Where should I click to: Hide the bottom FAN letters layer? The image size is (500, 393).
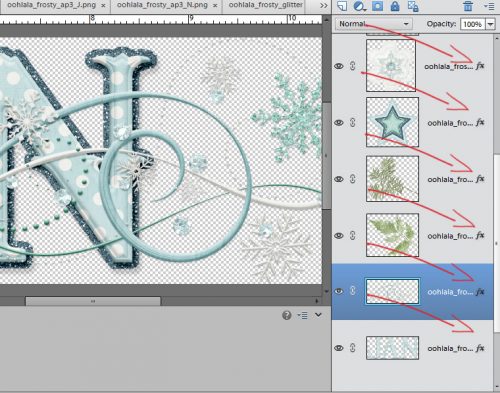pyautogui.click(x=339, y=348)
